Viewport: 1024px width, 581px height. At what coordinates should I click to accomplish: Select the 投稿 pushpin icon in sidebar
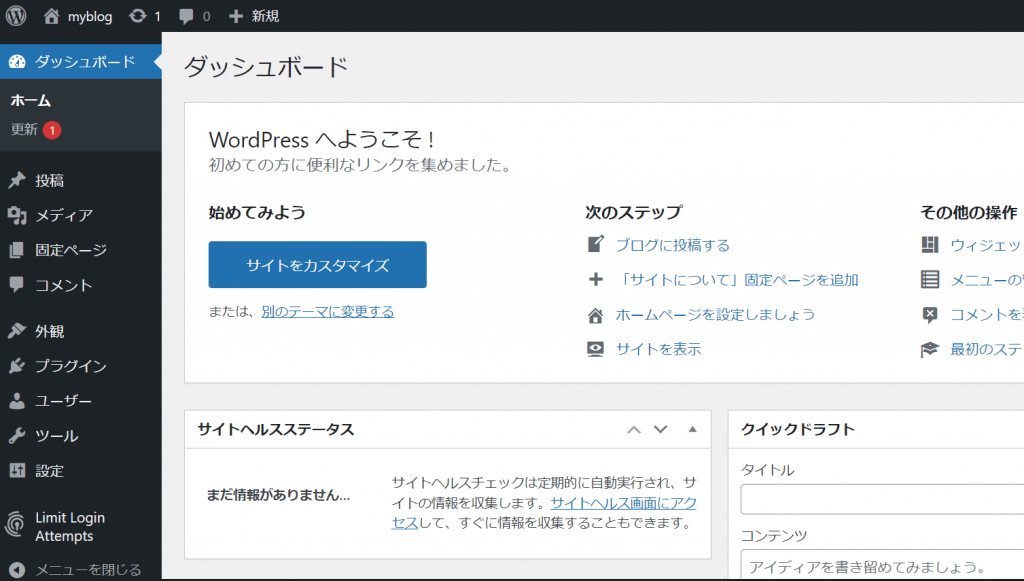pos(20,180)
